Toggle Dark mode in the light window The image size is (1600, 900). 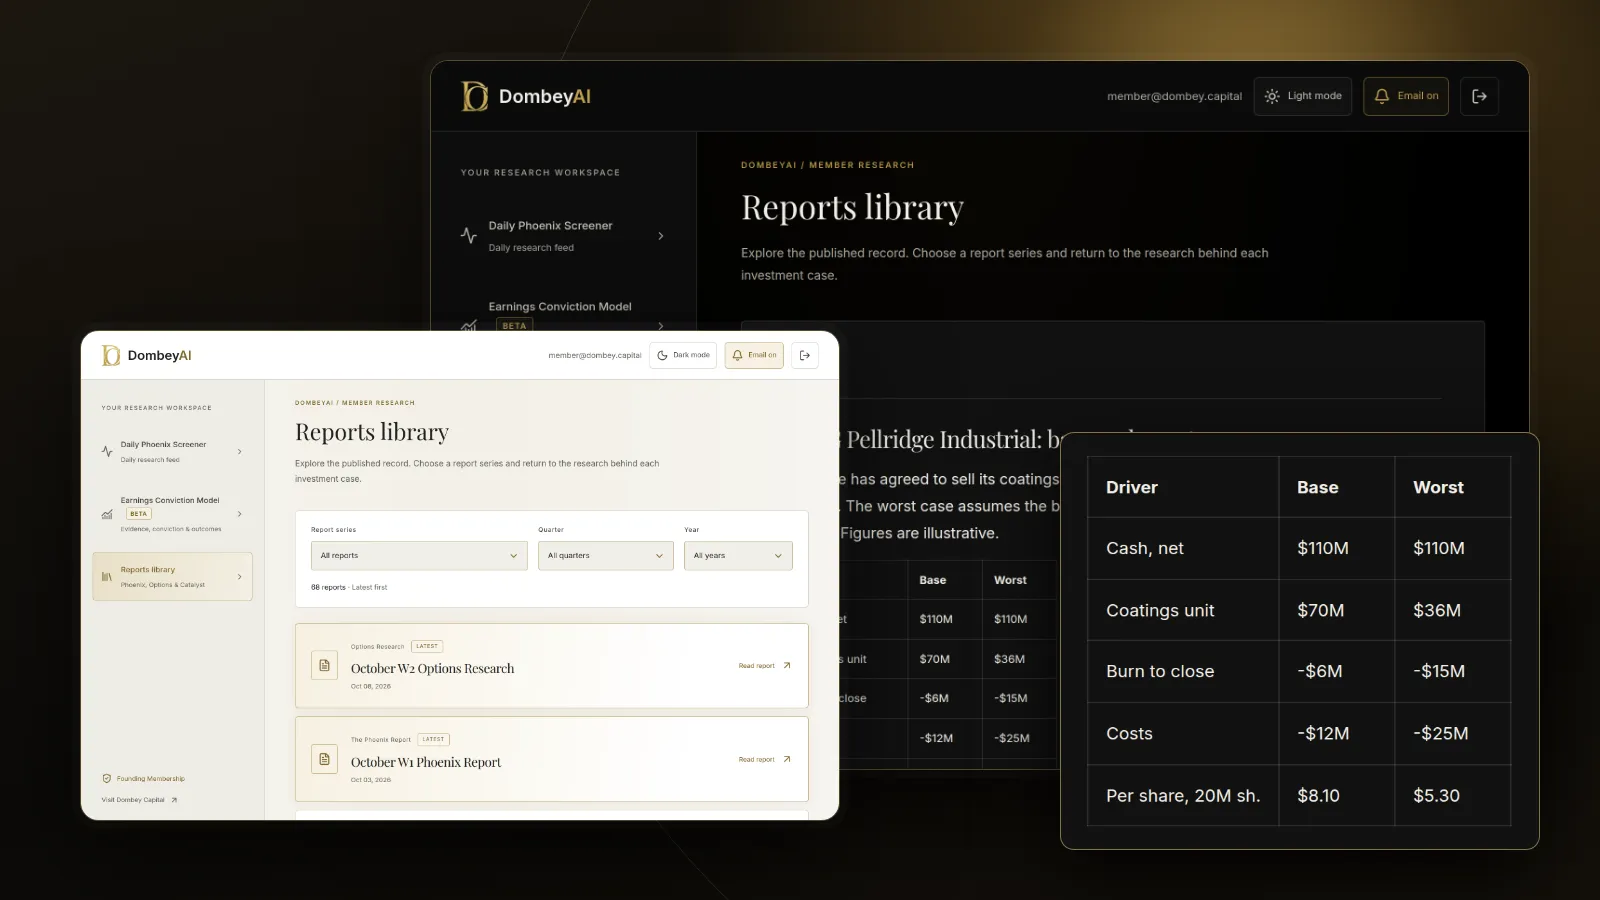click(683, 355)
